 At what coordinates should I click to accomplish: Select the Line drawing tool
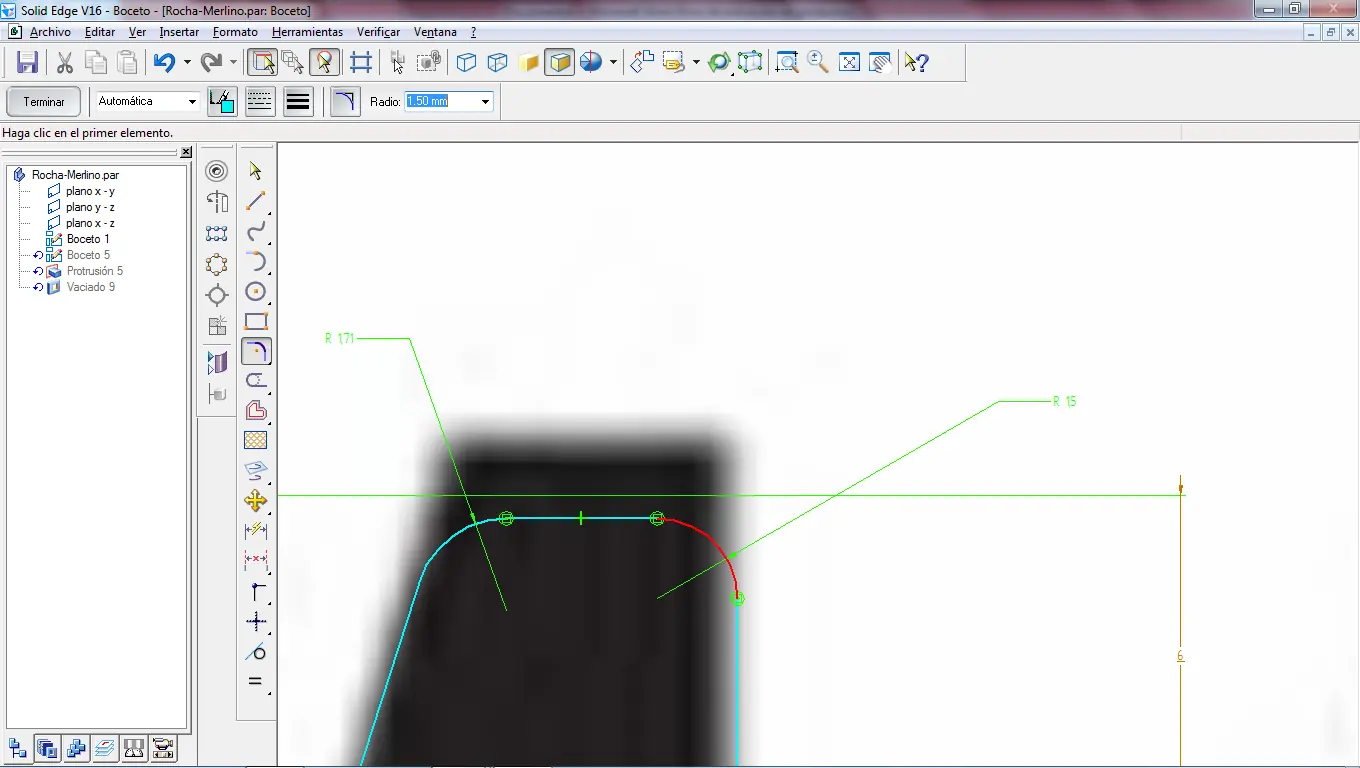pos(256,201)
